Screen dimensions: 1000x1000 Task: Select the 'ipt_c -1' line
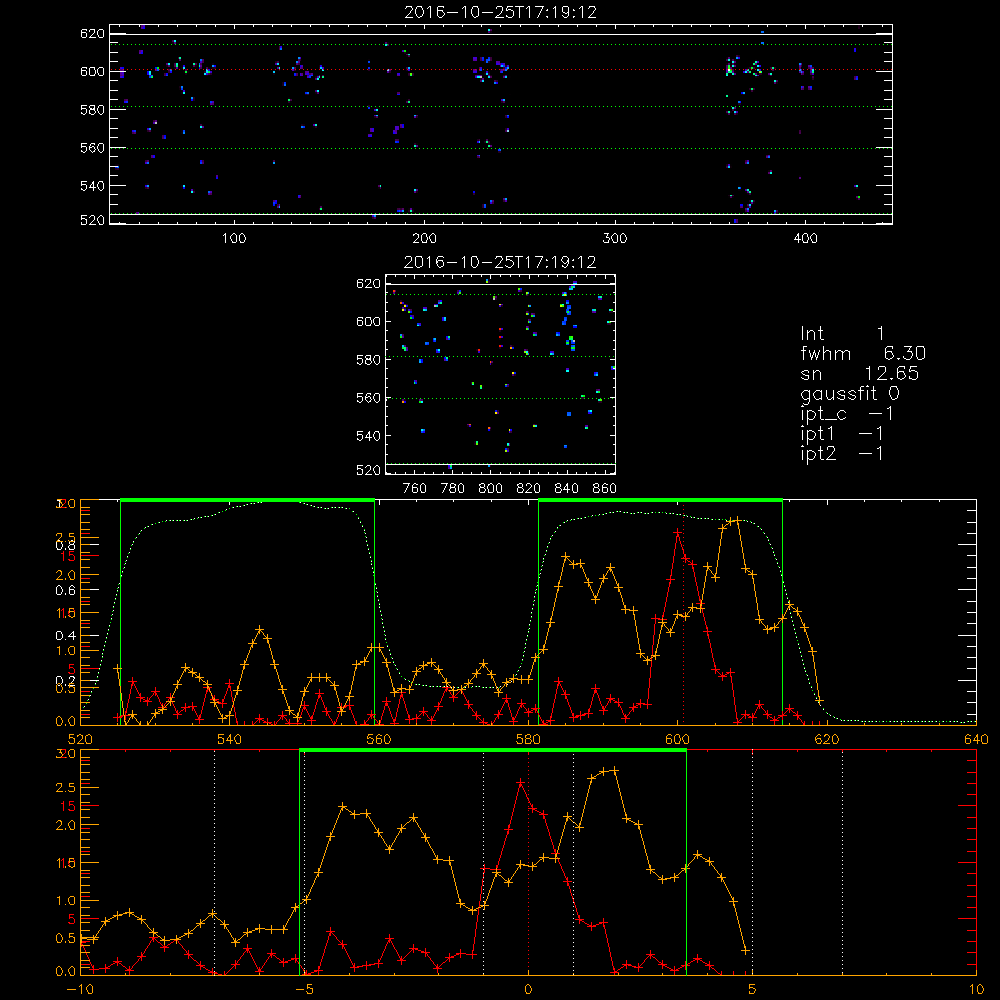pyautogui.click(x=847, y=414)
